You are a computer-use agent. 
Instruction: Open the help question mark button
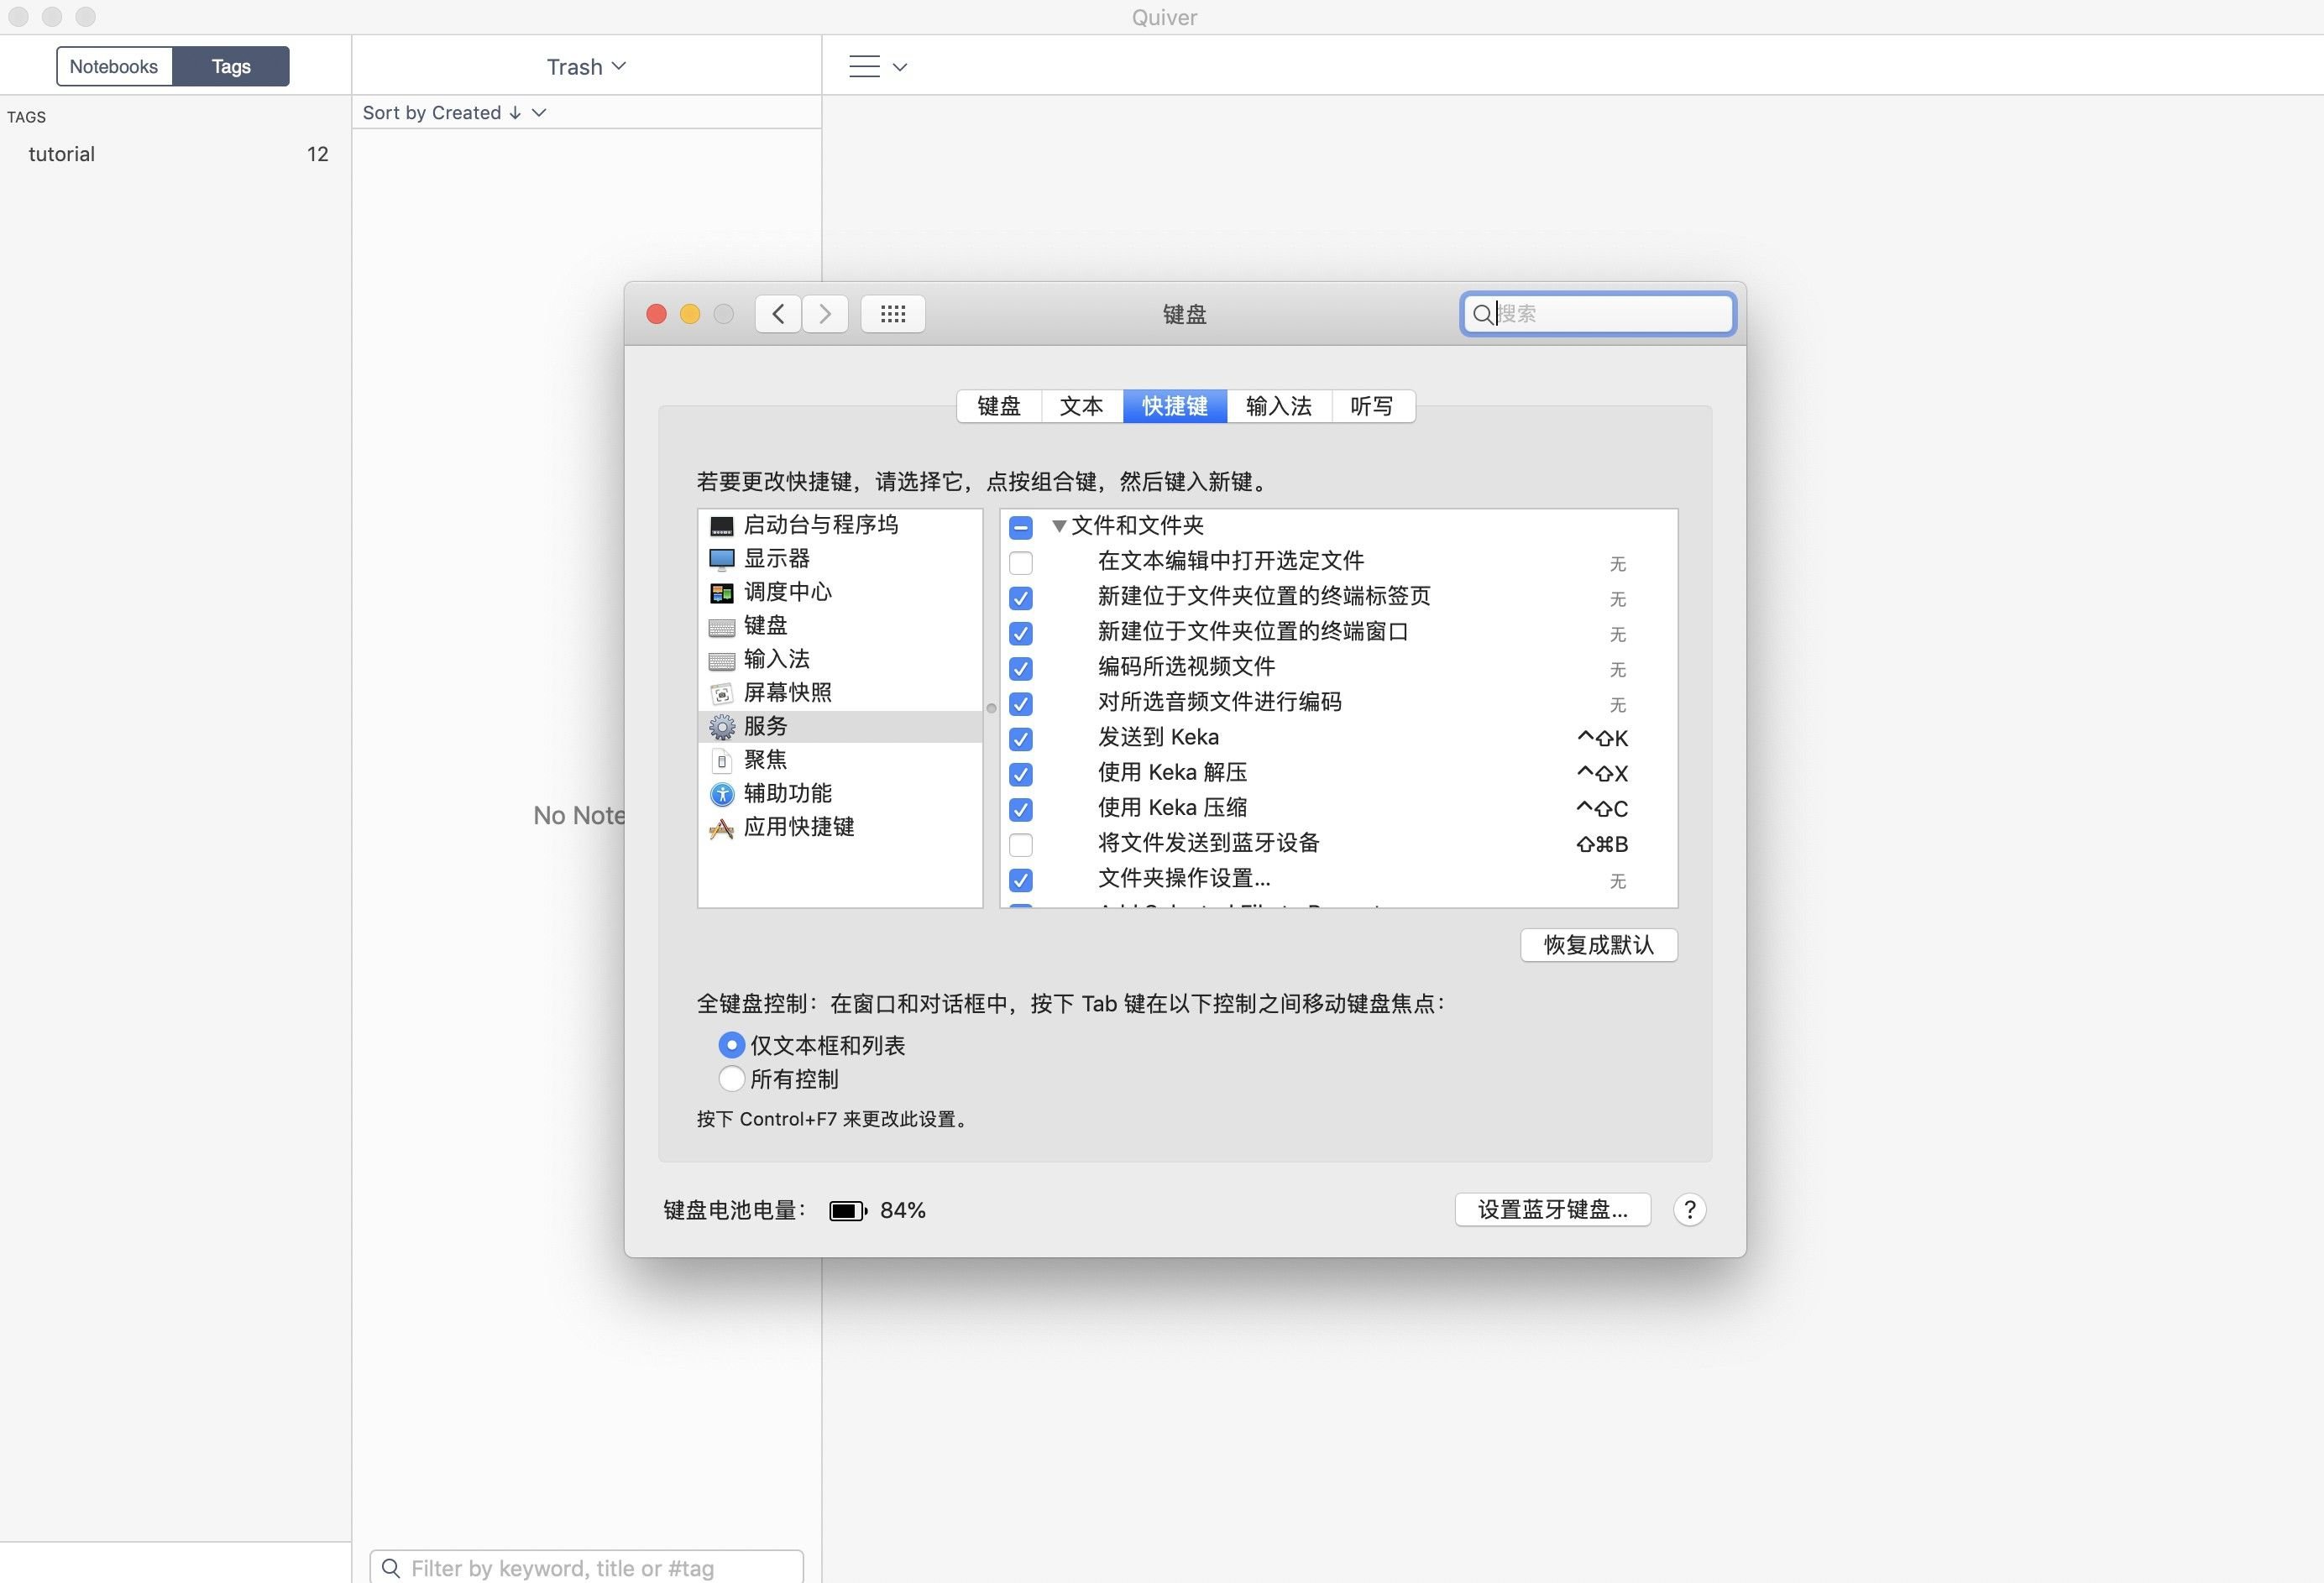coord(1689,1210)
